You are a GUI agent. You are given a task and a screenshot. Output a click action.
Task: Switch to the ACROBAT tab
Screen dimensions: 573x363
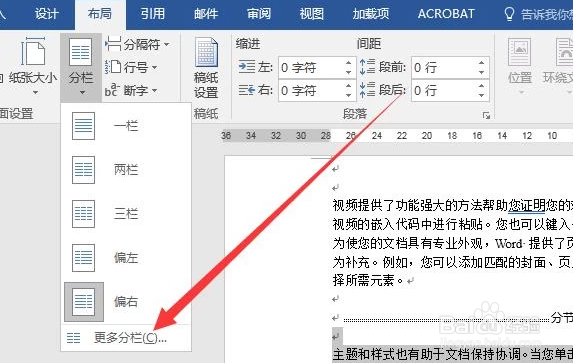[x=446, y=14]
